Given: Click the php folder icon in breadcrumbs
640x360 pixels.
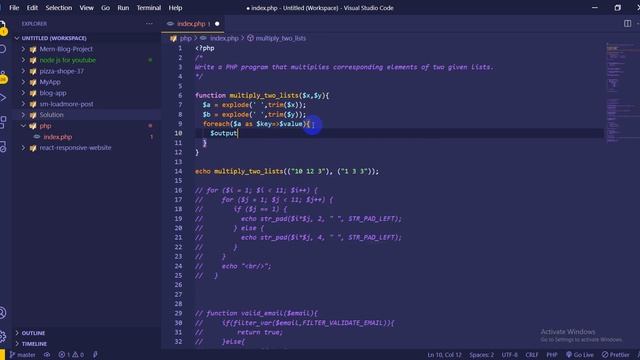Looking at the screenshot, I should point(173,38).
